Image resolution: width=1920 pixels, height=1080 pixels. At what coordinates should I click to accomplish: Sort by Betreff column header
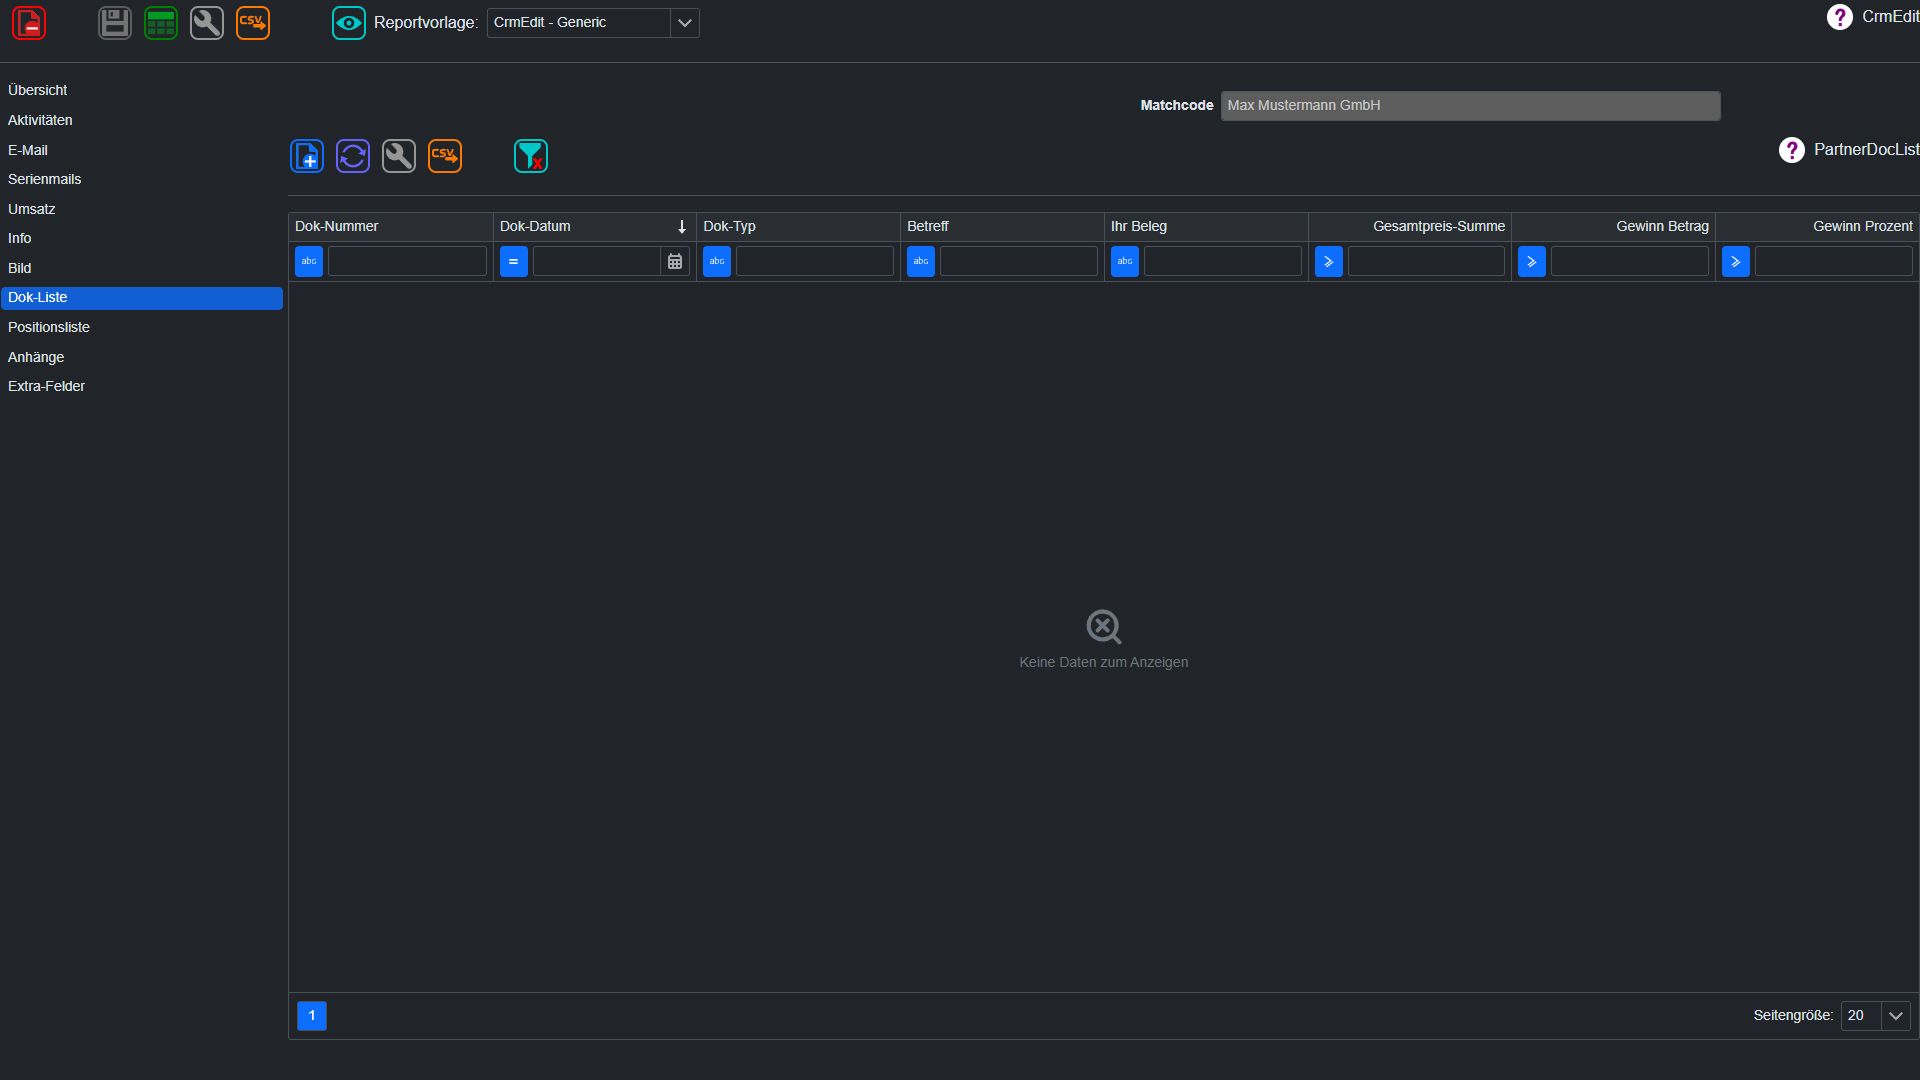click(x=1002, y=226)
